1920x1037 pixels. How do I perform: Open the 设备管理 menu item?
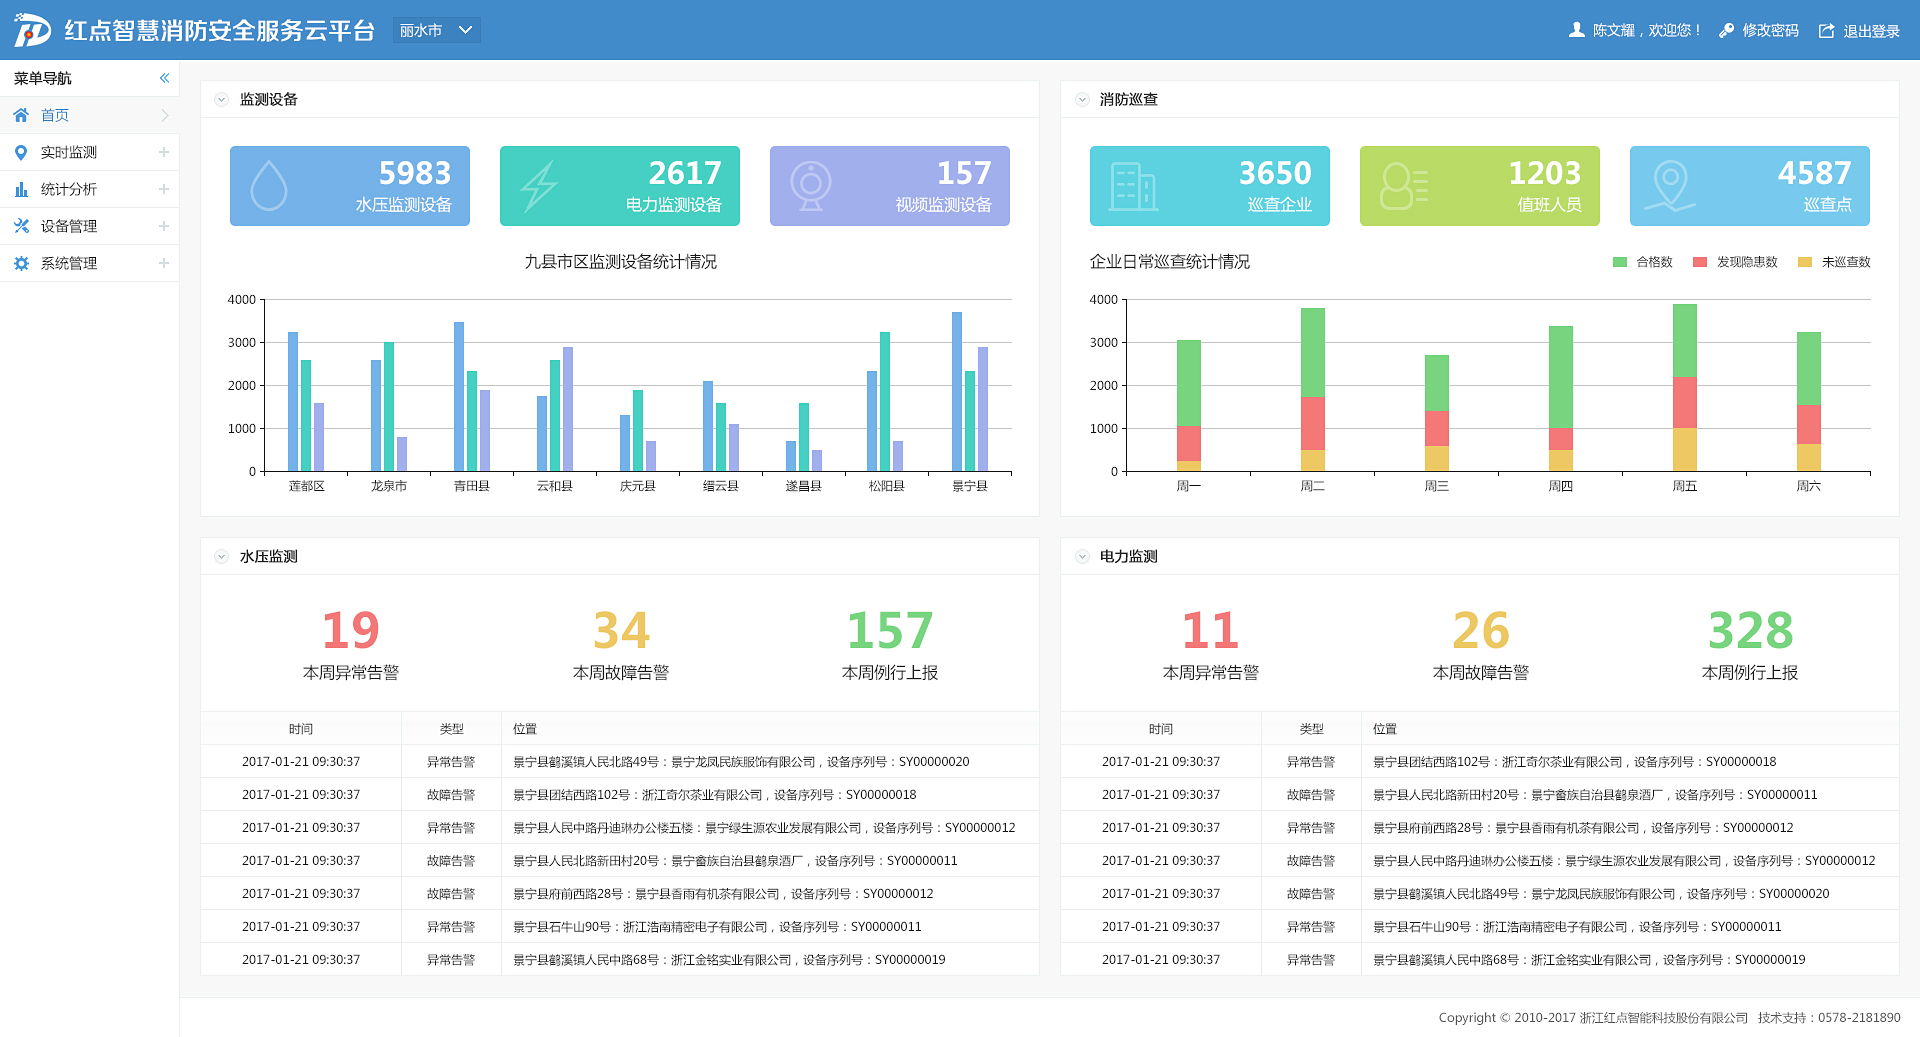click(x=90, y=226)
